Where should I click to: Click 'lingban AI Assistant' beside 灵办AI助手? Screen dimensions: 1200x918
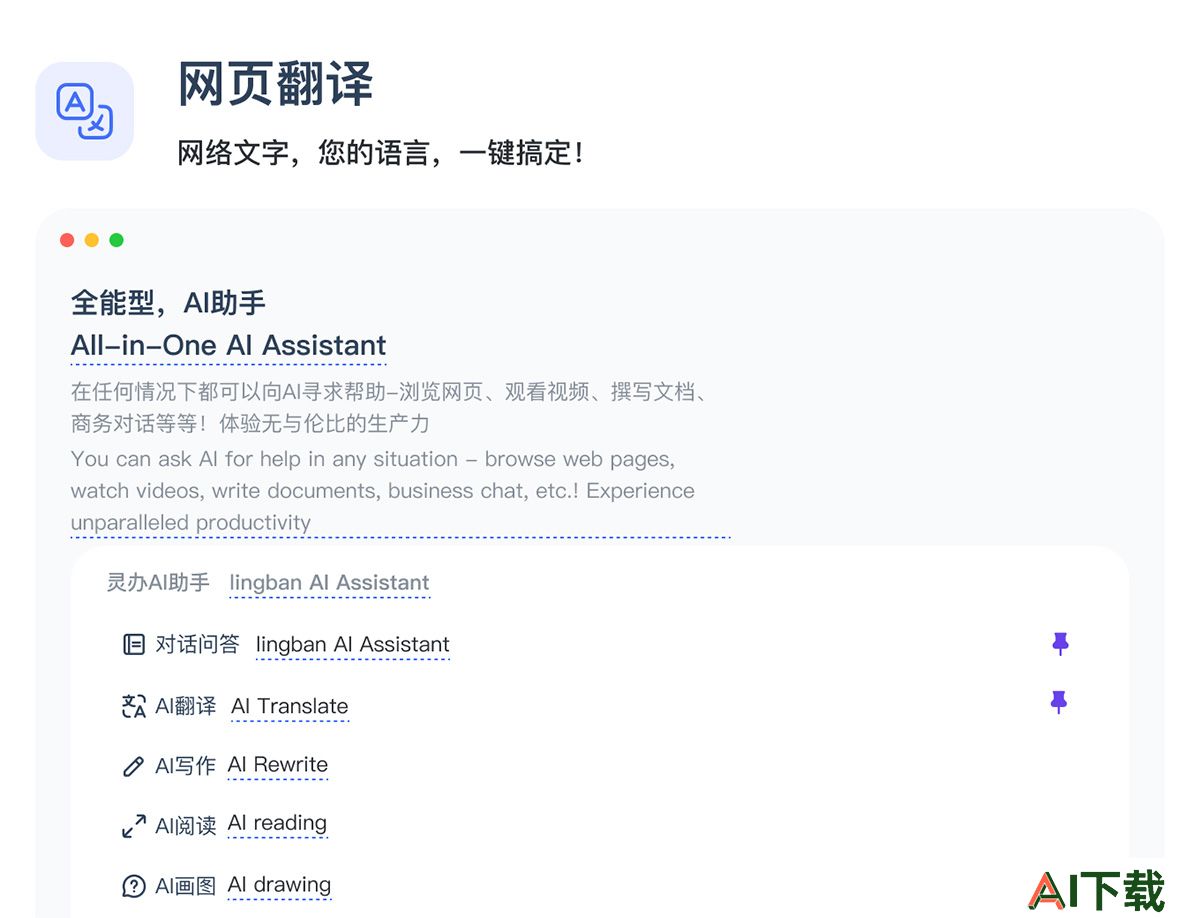[x=329, y=583]
